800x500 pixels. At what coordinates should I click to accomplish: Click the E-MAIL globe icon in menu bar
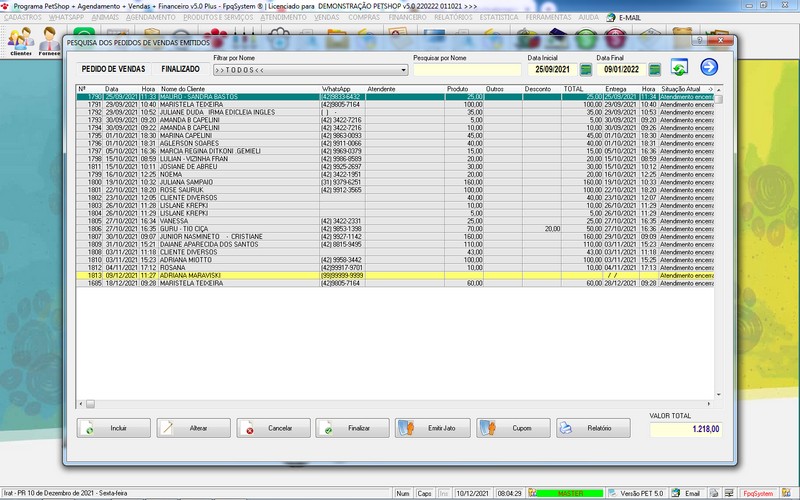click(611, 17)
